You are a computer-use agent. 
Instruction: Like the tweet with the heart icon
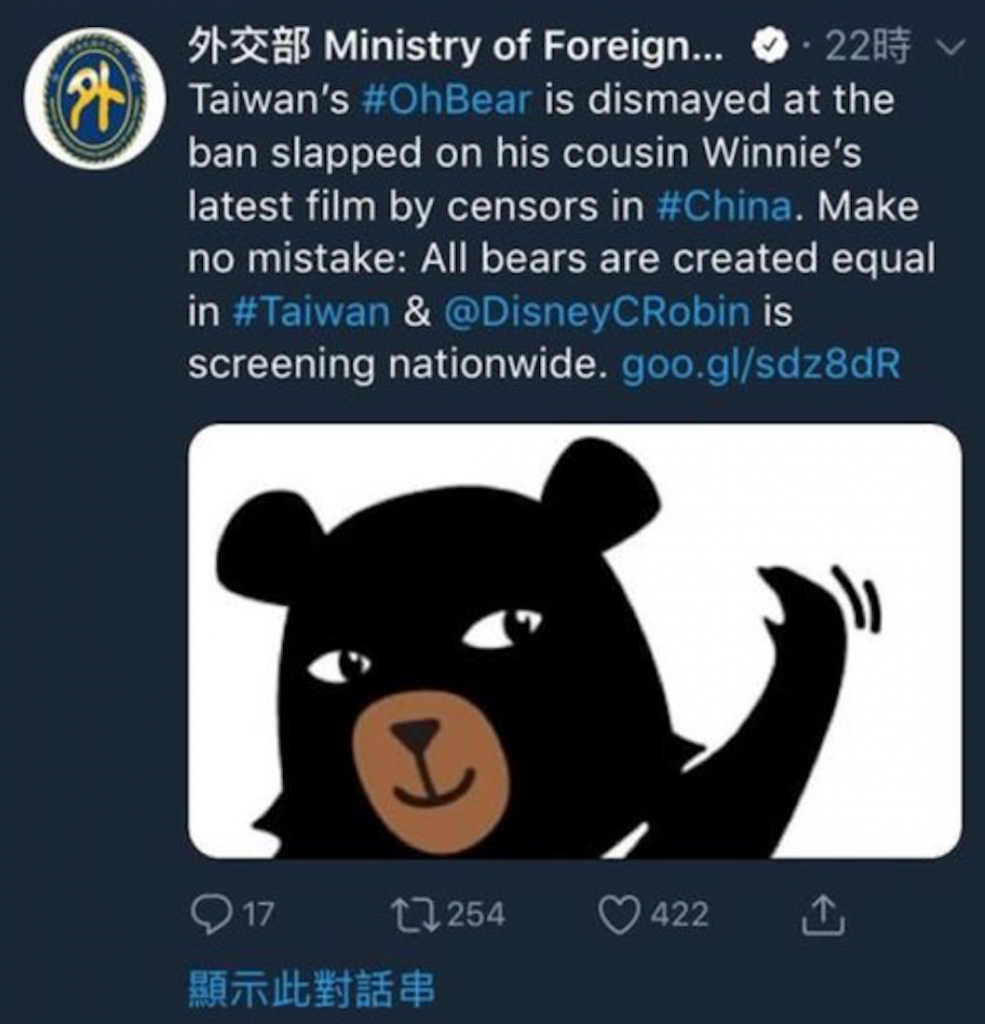pyautogui.click(x=619, y=914)
